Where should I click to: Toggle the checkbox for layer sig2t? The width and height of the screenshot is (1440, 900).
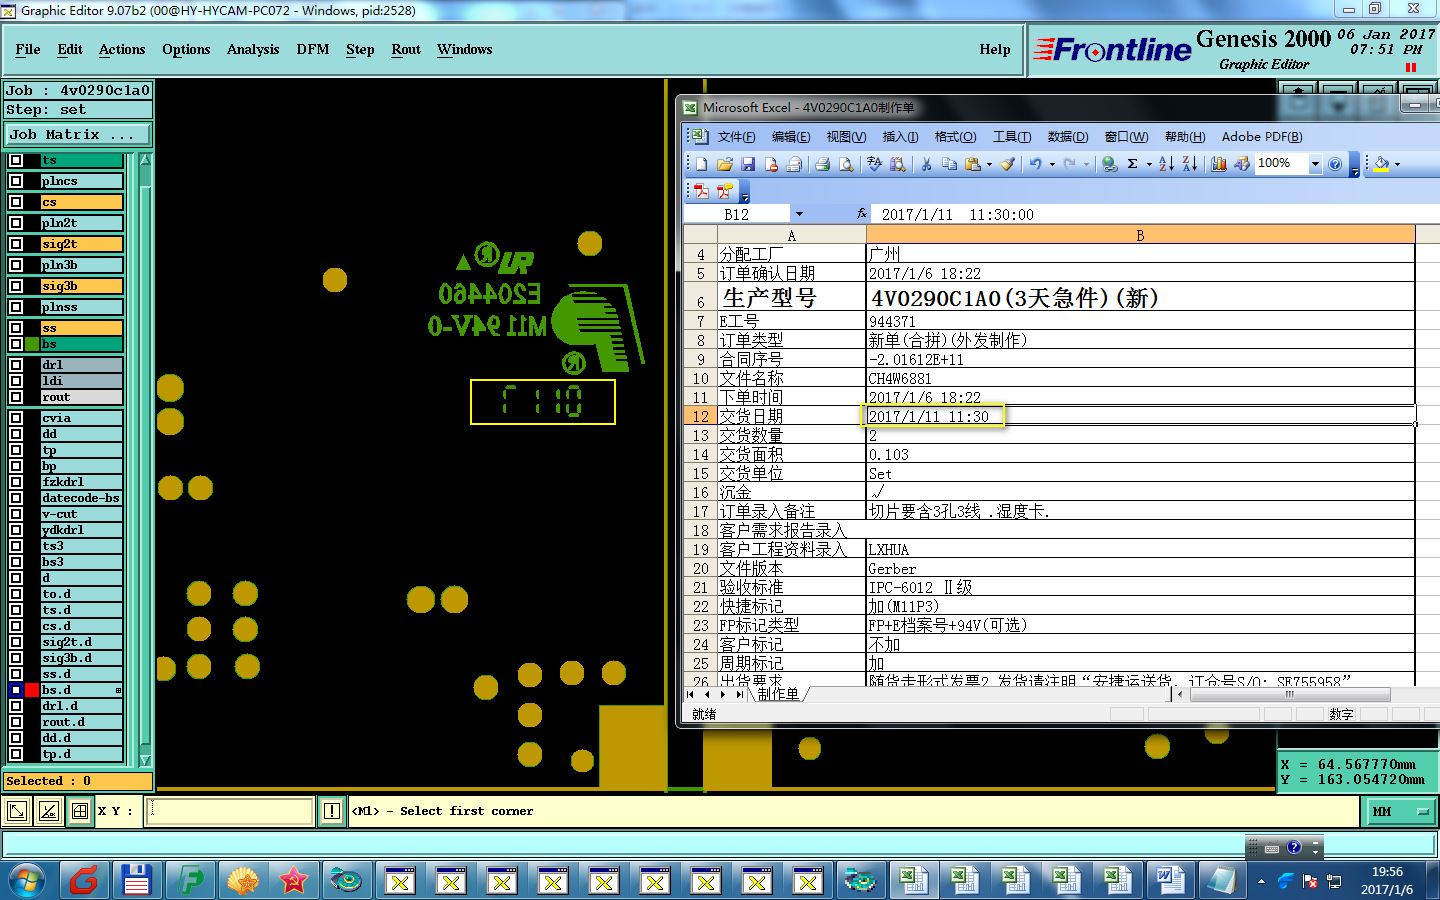pyautogui.click(x=16, y=244)
